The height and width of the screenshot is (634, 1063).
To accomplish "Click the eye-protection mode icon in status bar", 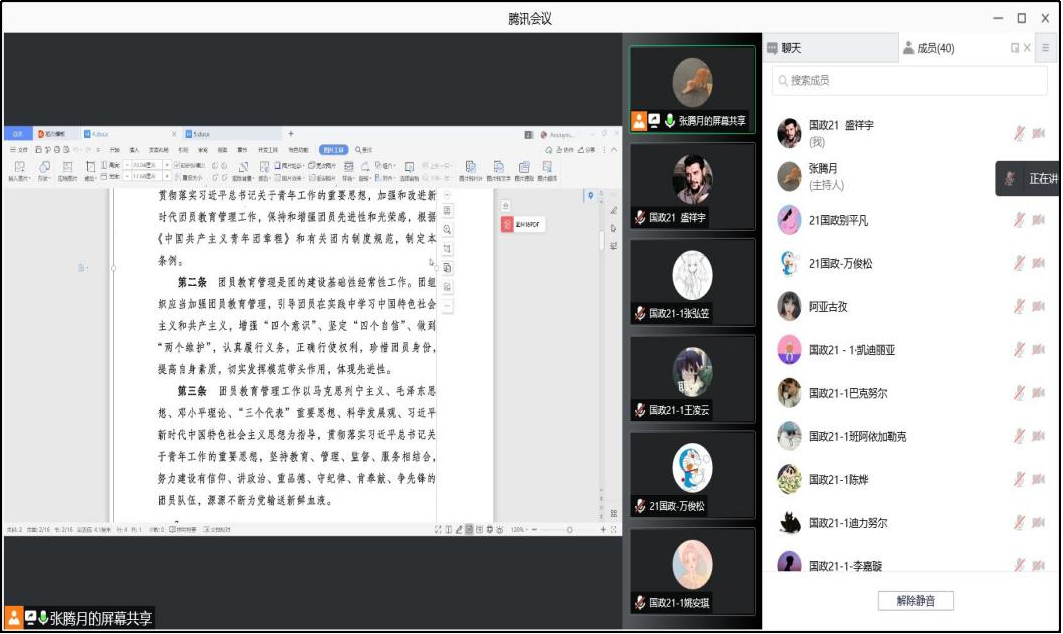I will (x=490, y=529).
